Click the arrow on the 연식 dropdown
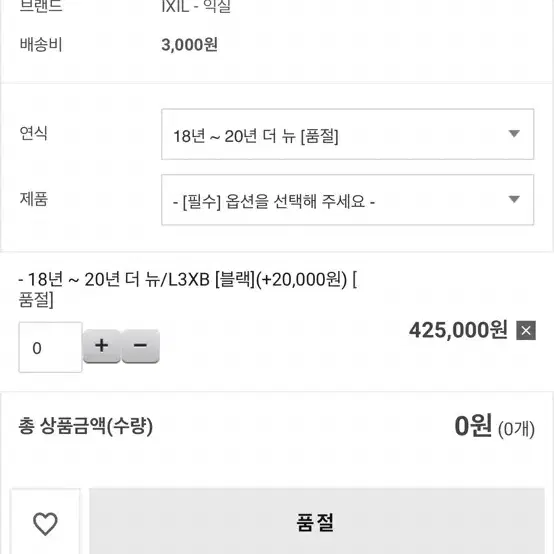The width and height of the screenshot is (554, 554). click(514, 134)
